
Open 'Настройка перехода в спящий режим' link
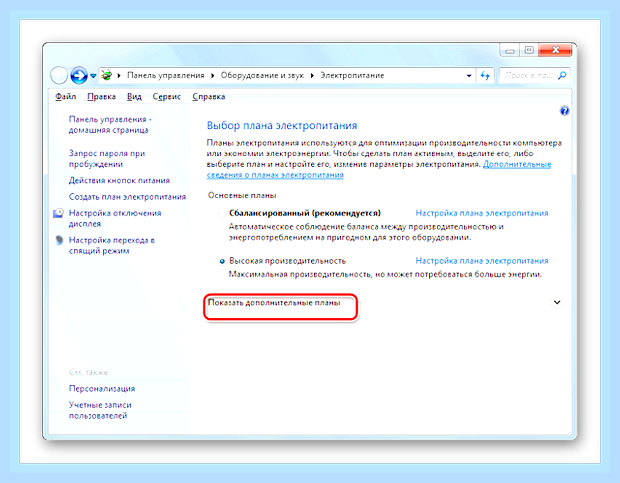coord(112,245)
